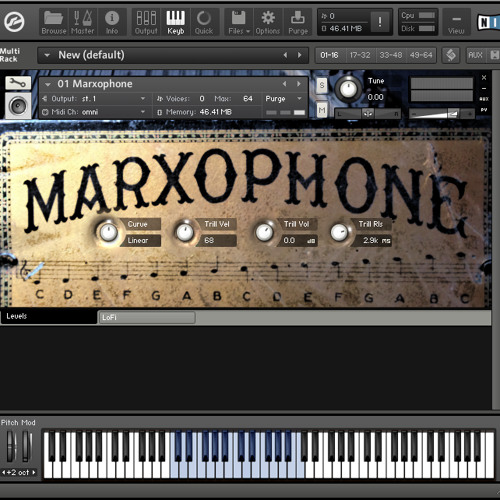The height and width of the screenshot is (500, 500).
Task: Click the Trill Vol value 0.0 dB
Action: coord(298,240)
